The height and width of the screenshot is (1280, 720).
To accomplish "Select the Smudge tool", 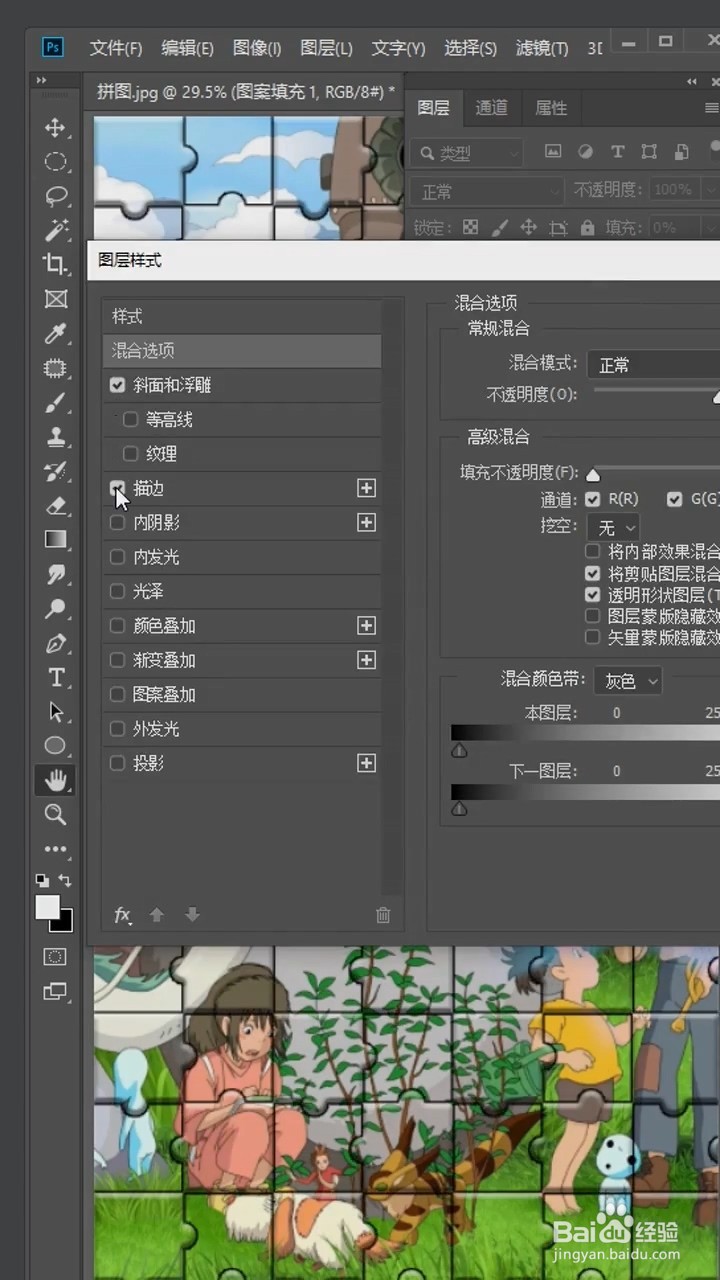I will pos(55,574).
